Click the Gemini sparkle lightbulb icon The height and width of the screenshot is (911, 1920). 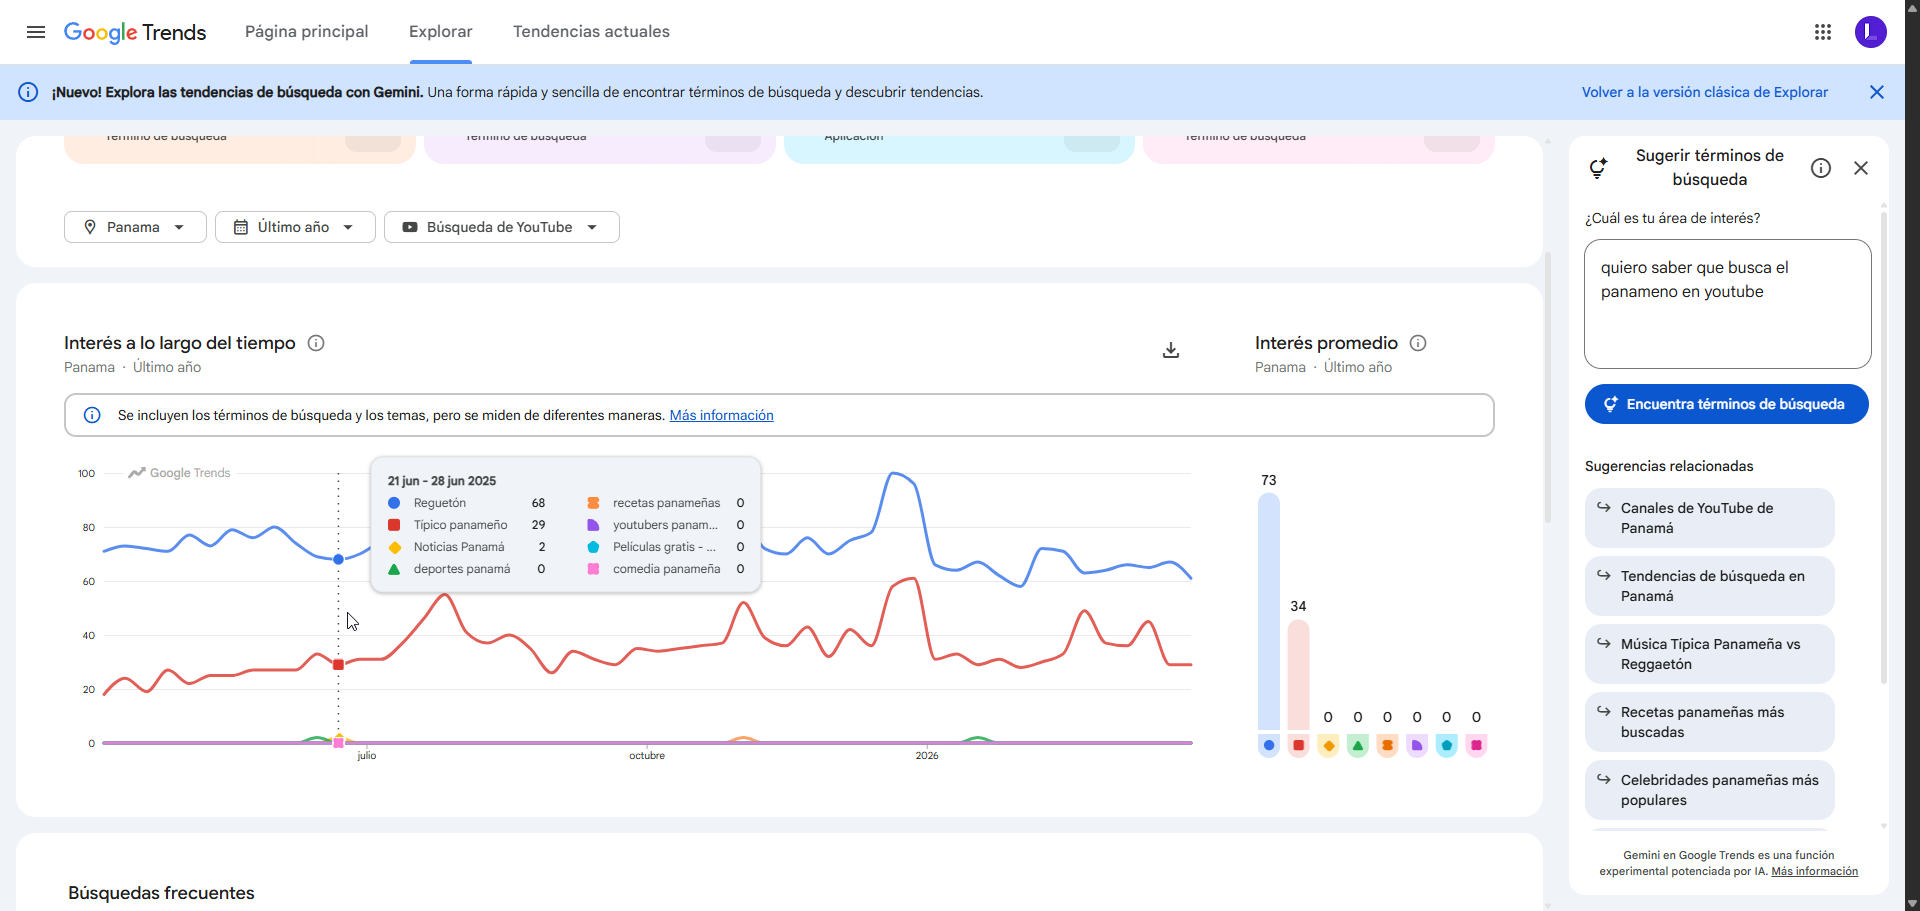click(x=1598, y=168)
